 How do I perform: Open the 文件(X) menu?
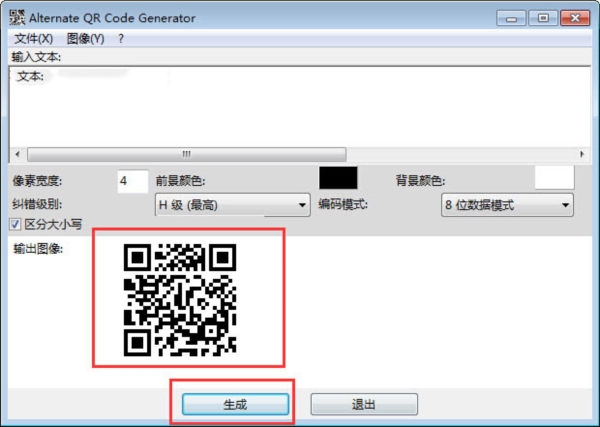point(33,38)
